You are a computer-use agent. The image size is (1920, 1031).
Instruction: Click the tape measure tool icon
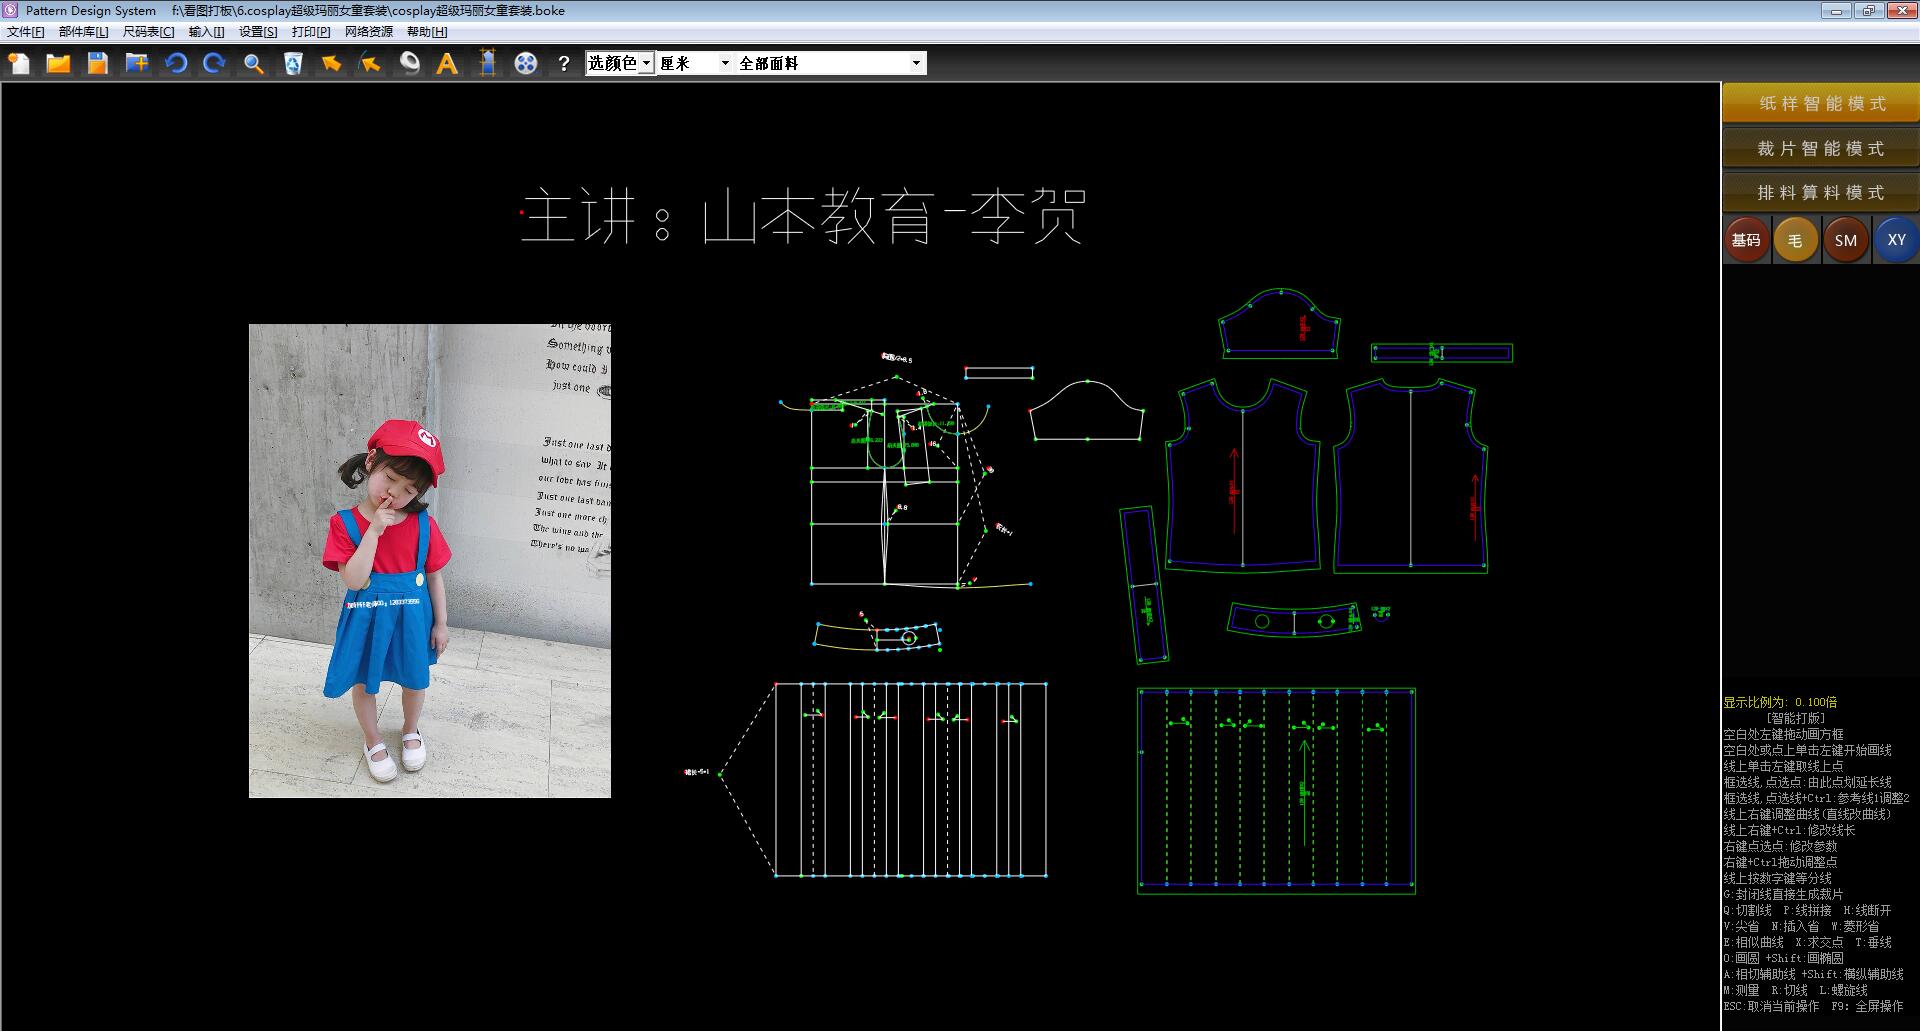[x=409, y=64]
